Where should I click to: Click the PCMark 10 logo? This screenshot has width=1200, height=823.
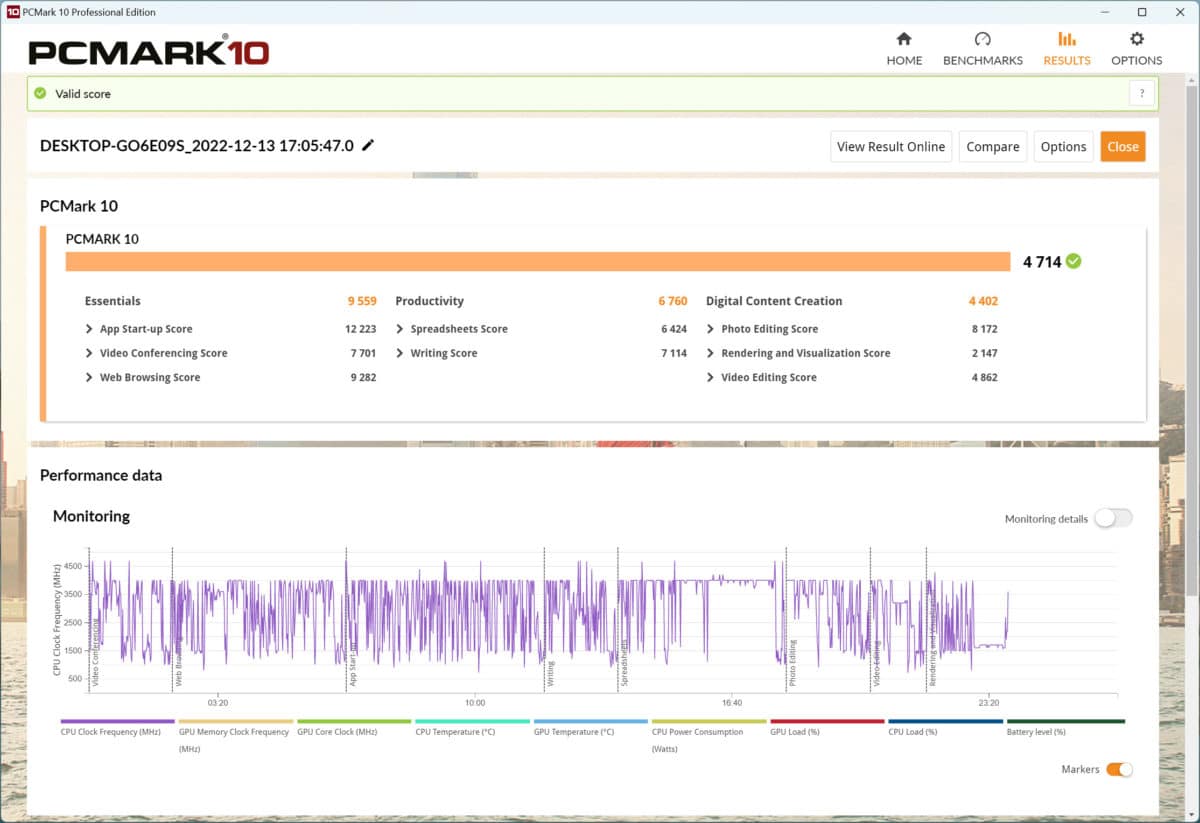(x=148, y=50)
